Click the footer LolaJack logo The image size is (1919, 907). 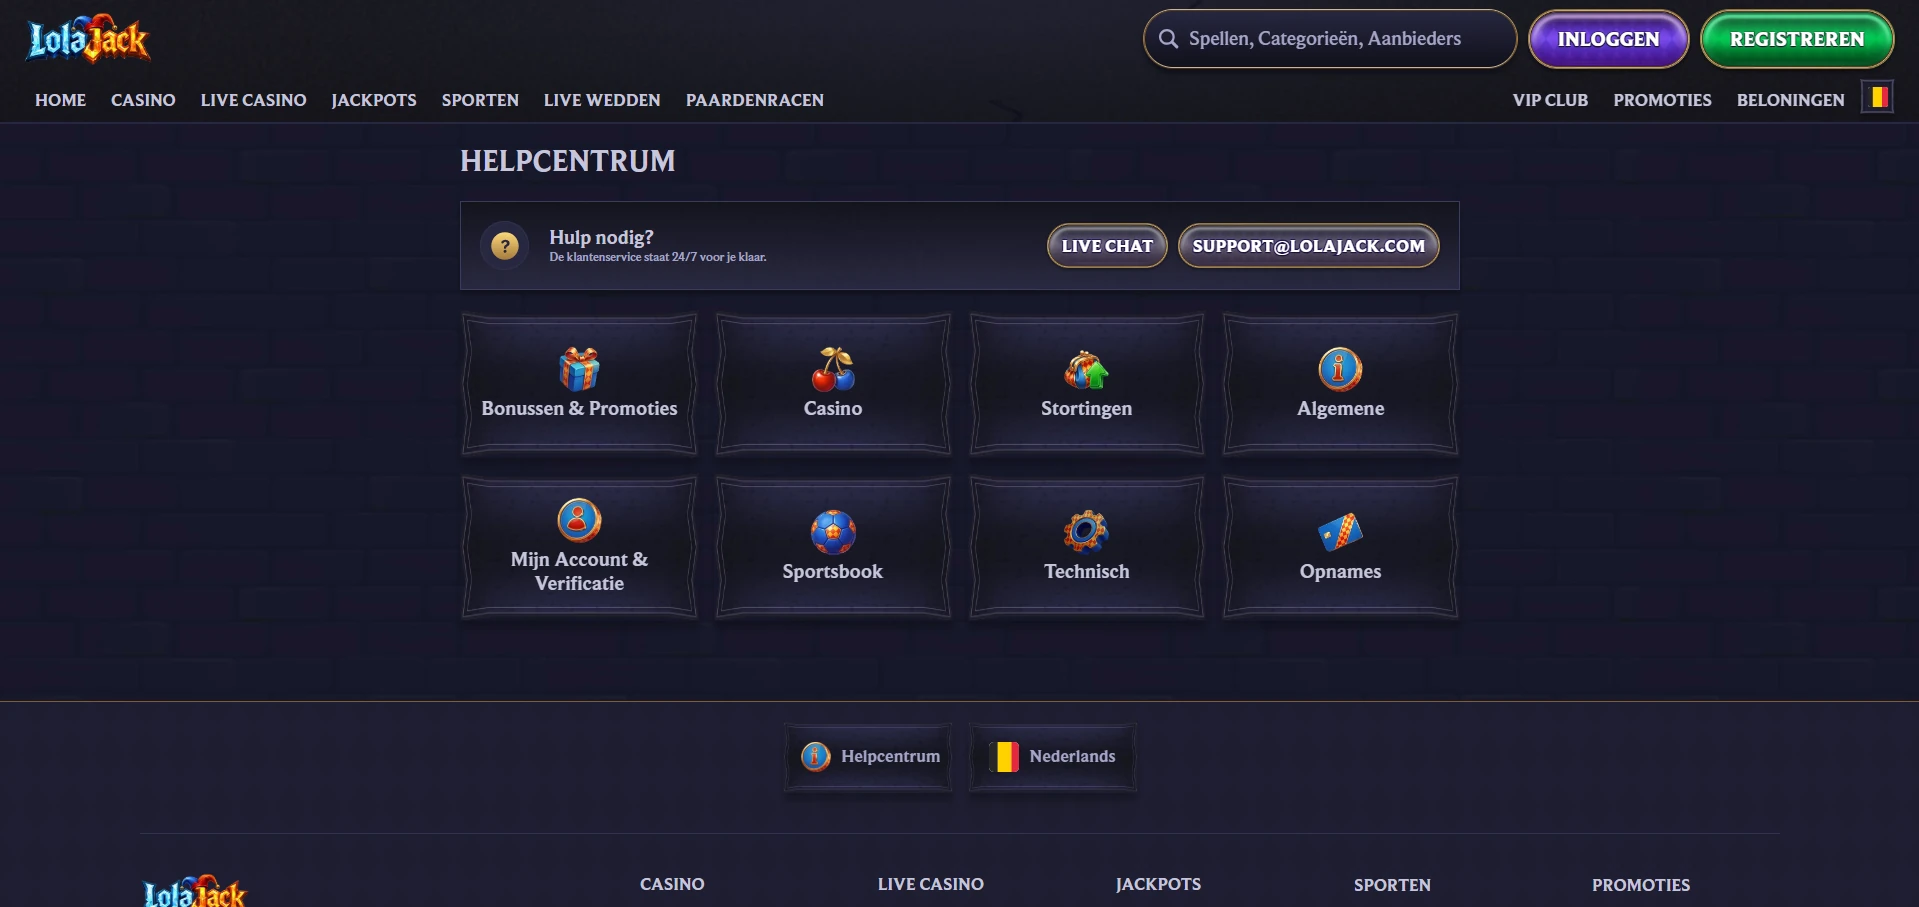[194, 892]
